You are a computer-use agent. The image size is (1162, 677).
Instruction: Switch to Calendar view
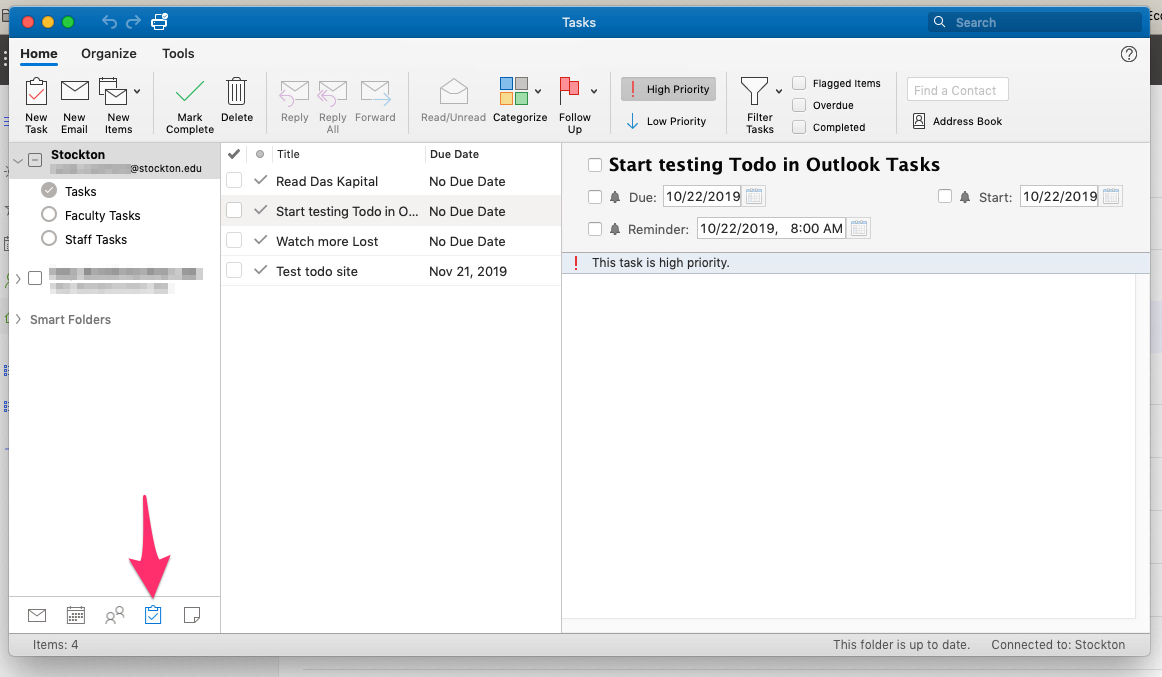tap(76, 615)
